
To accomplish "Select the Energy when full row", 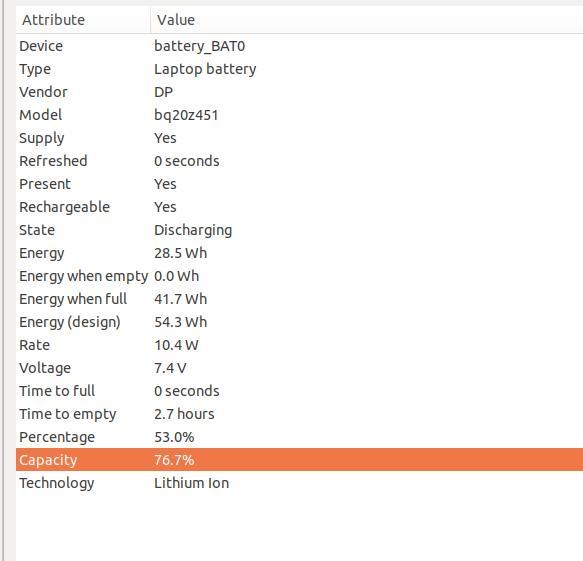I will tap(299, 299).
